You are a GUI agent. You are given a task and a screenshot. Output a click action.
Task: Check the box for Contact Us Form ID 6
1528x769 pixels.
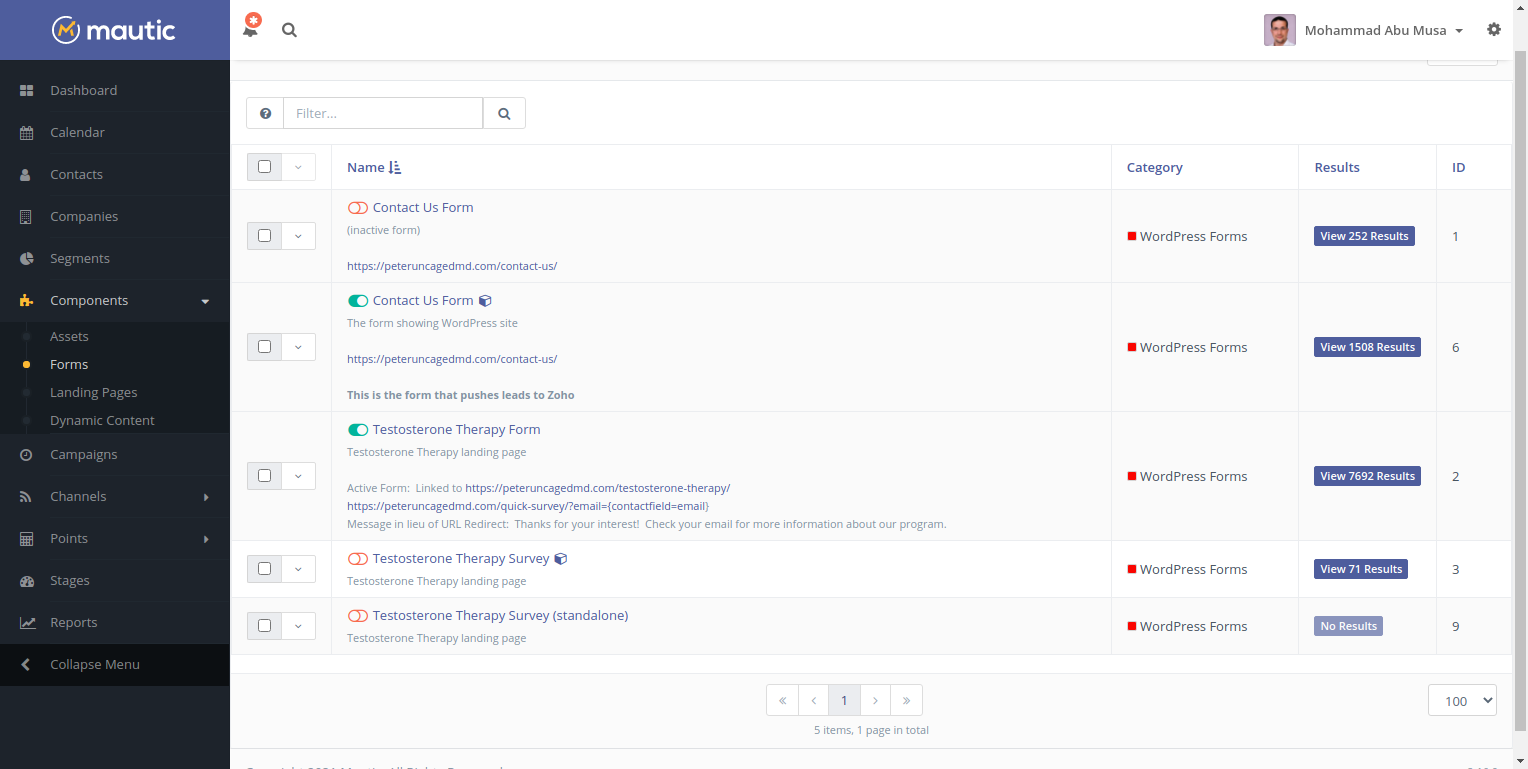click(x=264, y=347)
